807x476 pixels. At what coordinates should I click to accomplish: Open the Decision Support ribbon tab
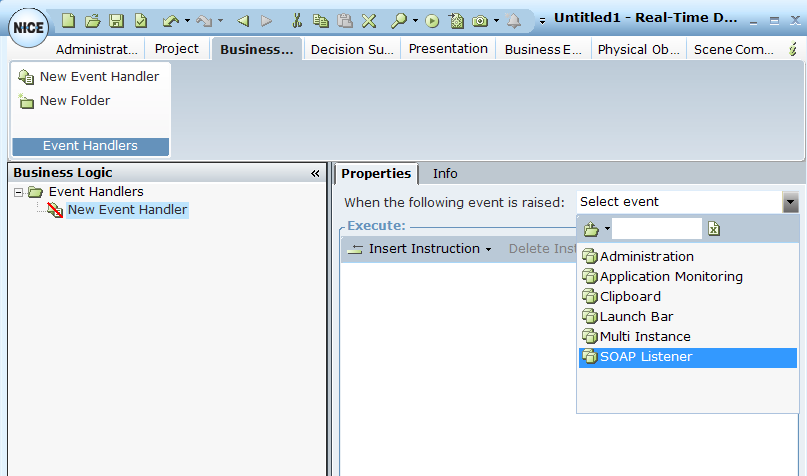pos(351,49)
